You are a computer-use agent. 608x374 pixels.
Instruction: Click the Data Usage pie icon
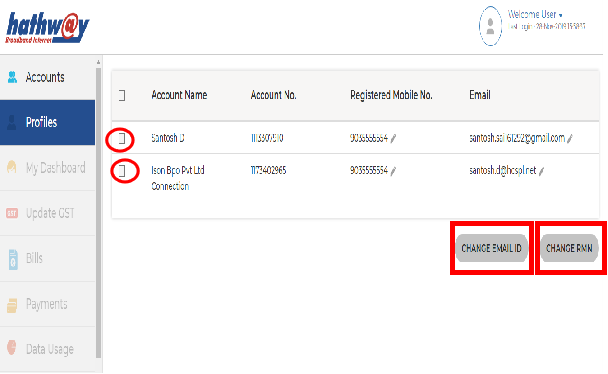click(x=12, y=347)
